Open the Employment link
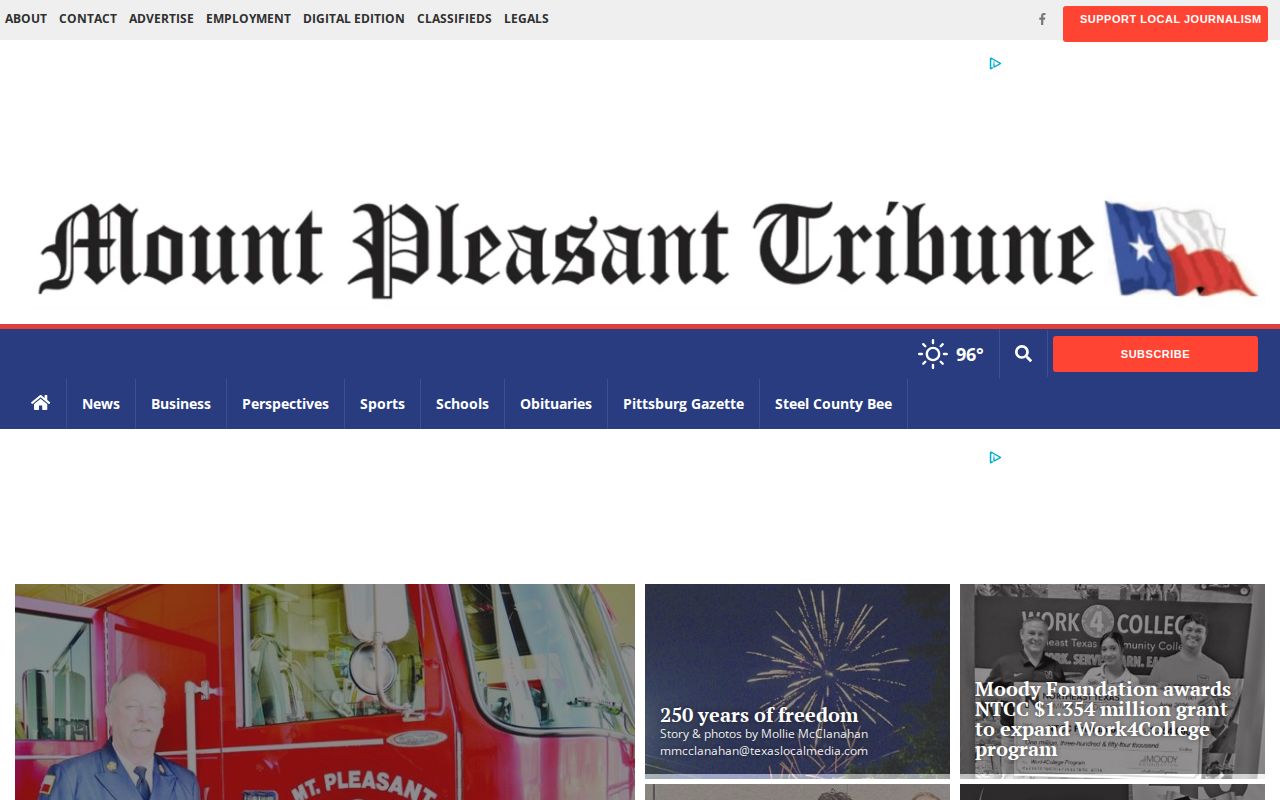 (248, 19)
